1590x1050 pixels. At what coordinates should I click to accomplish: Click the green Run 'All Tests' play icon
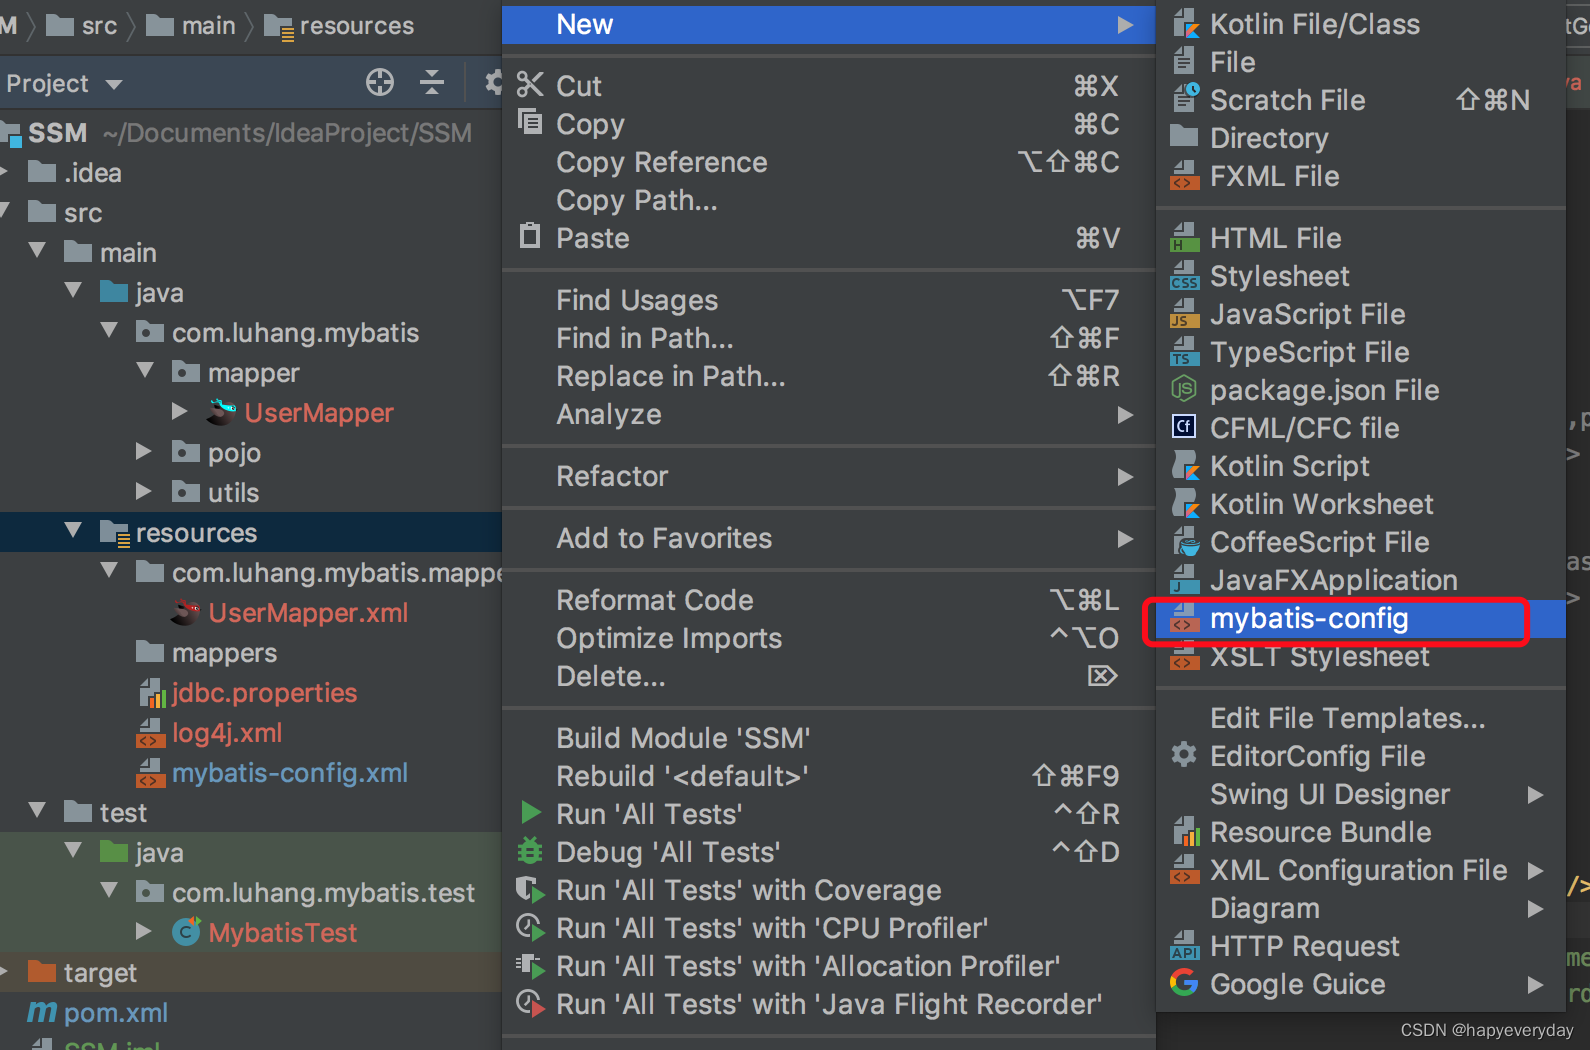(x=531, y=813)
